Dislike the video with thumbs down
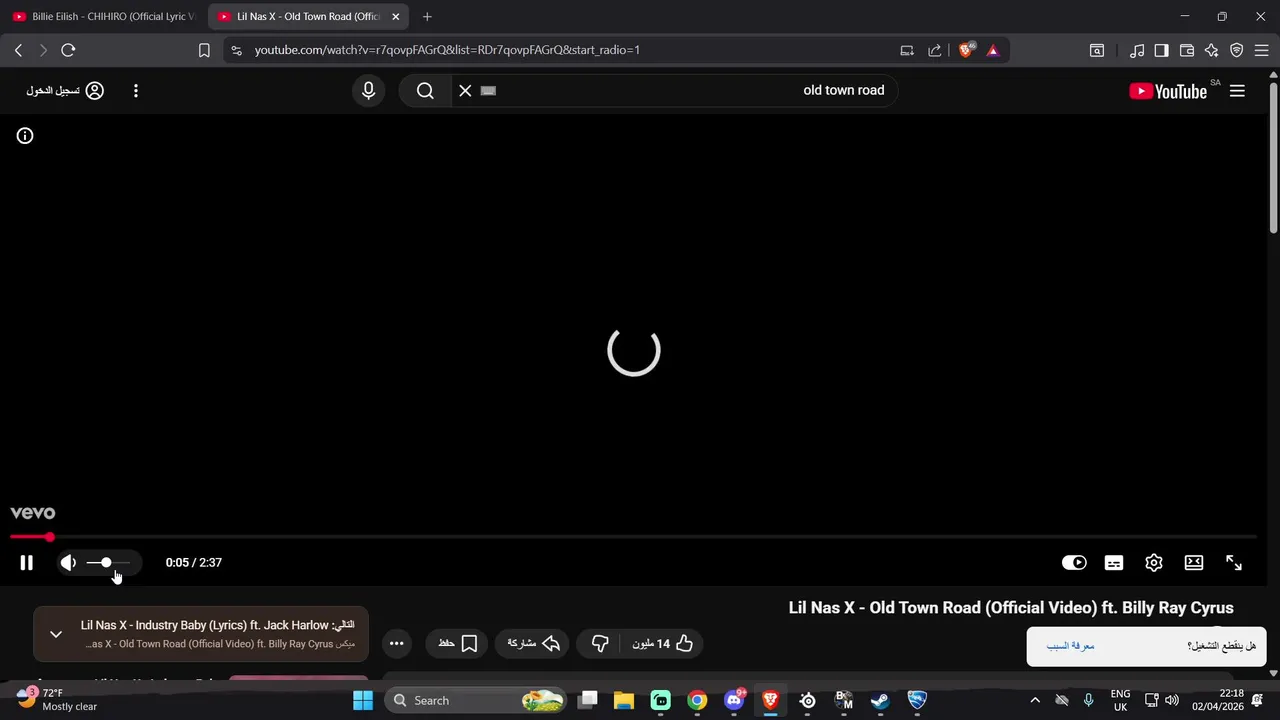The height and width of the screenshot is (720, 1280). (x=600, y=644)
